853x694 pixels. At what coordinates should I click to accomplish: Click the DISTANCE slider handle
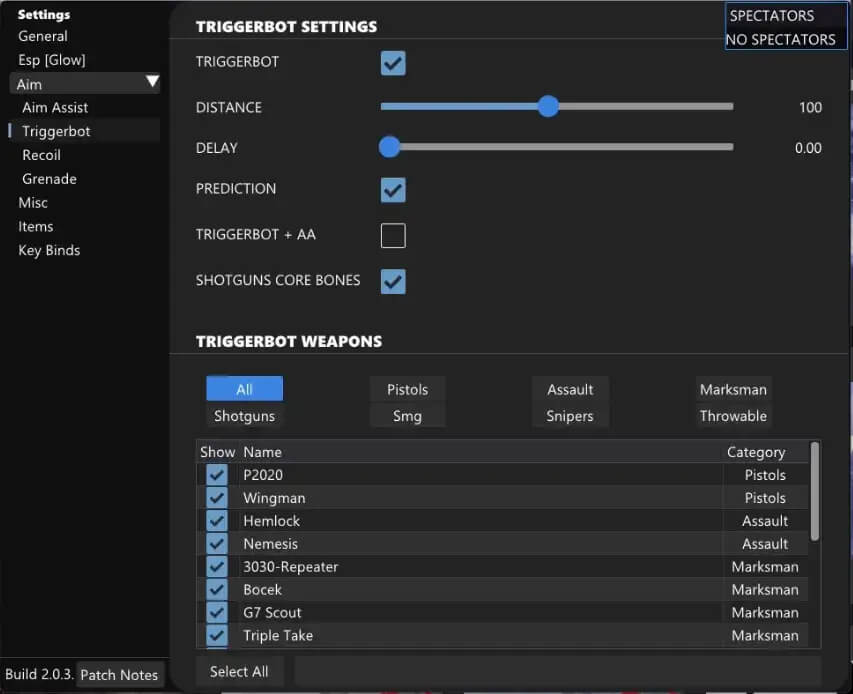[x=548, y=107]
